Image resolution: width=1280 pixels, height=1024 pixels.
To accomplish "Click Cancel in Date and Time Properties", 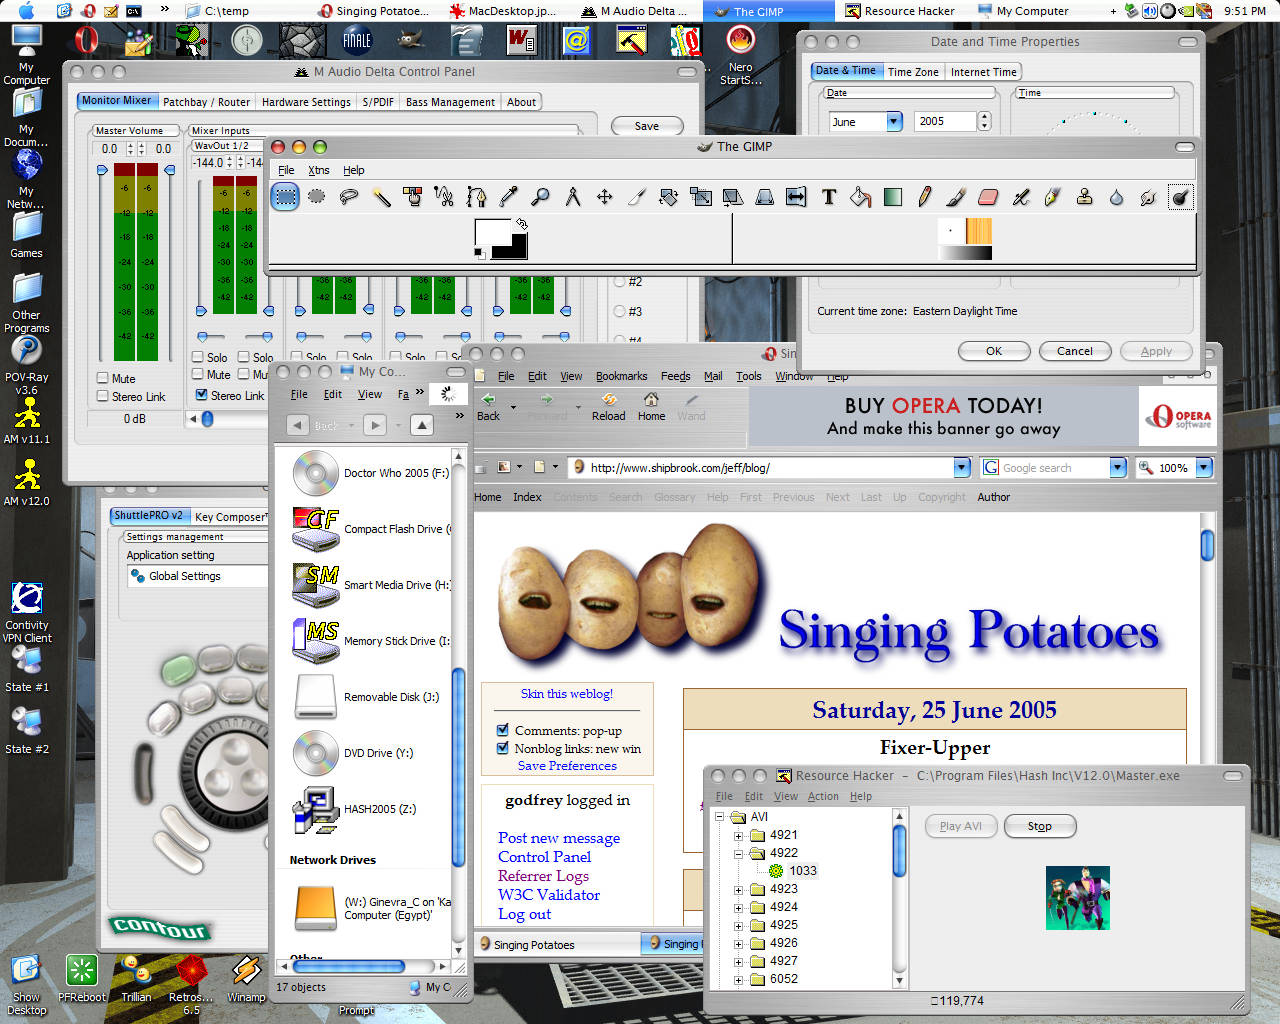I will [x=1075, y=351].
